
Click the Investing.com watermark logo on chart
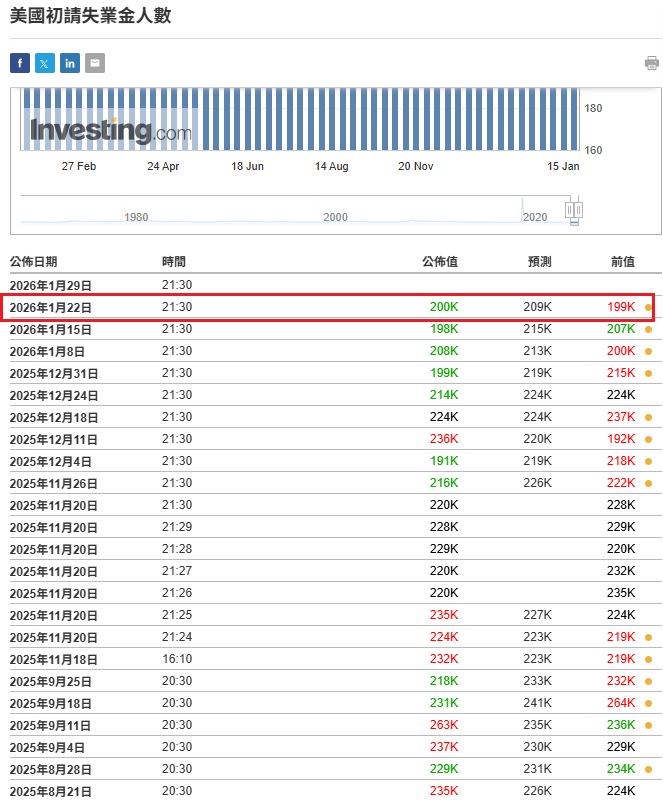tap(110, 131)
